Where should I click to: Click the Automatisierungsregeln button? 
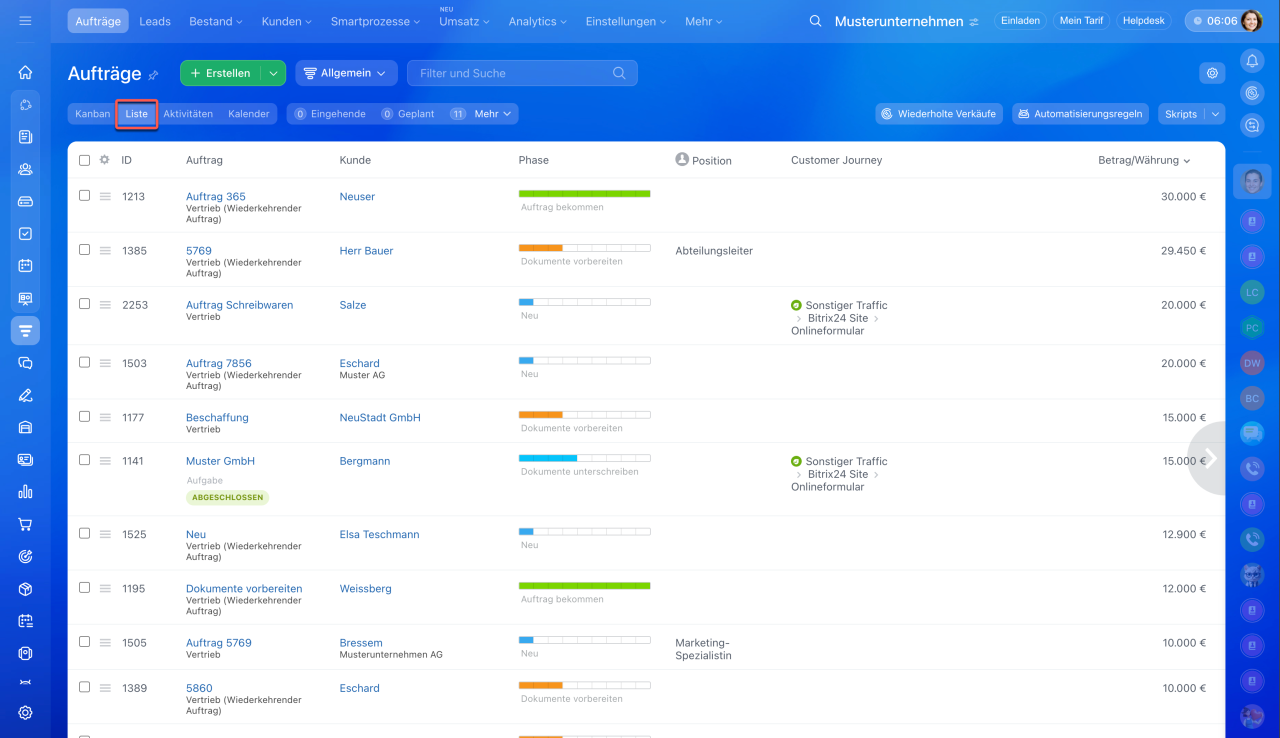1079,114
